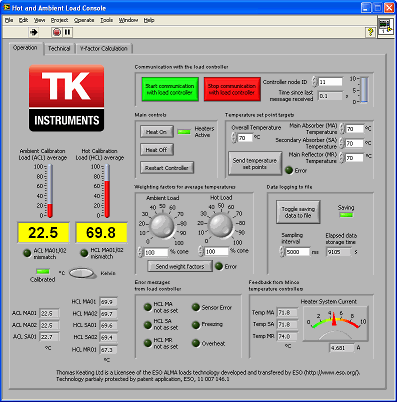This screenshot has width=397, height=402.
Task: Click the Sensor Error LED
Action: (196, 307)
